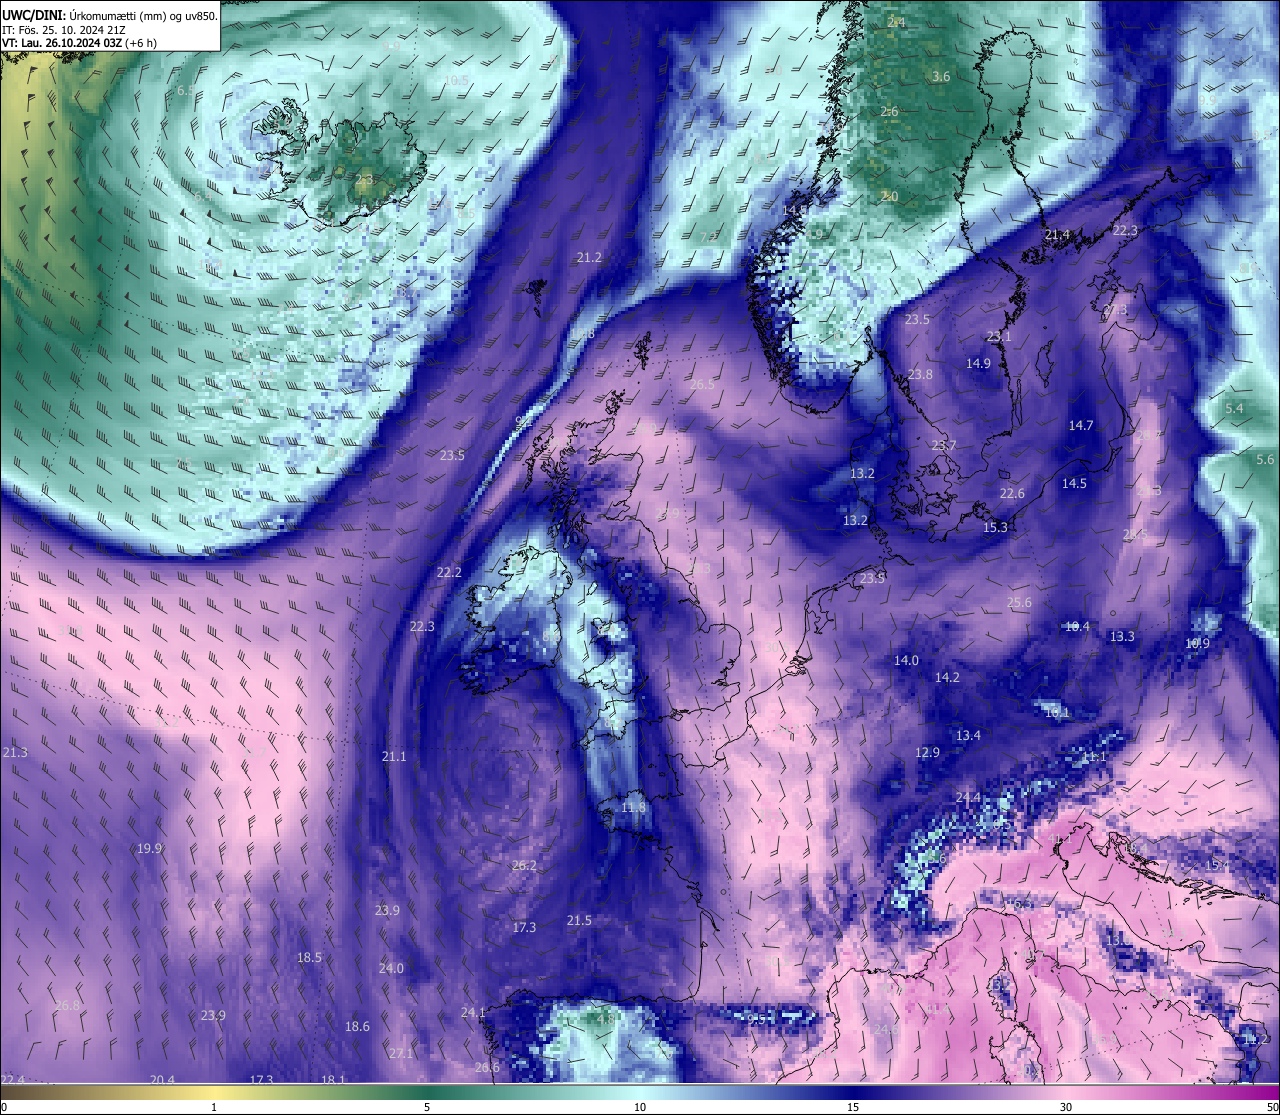This screenshot has height=1115, width=1280.
Task: Click the 24.0 value on the map
Action: [391, 969]
